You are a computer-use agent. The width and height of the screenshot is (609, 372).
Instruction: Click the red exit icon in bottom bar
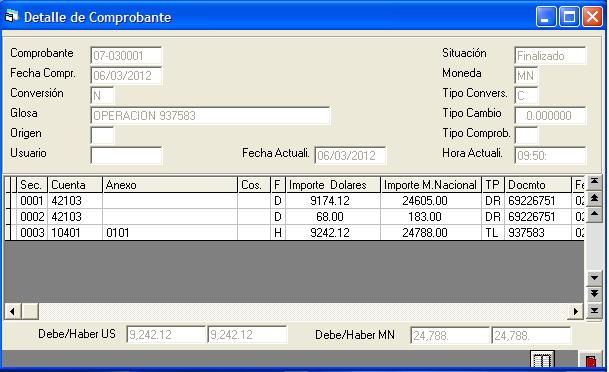click(591, 361)
